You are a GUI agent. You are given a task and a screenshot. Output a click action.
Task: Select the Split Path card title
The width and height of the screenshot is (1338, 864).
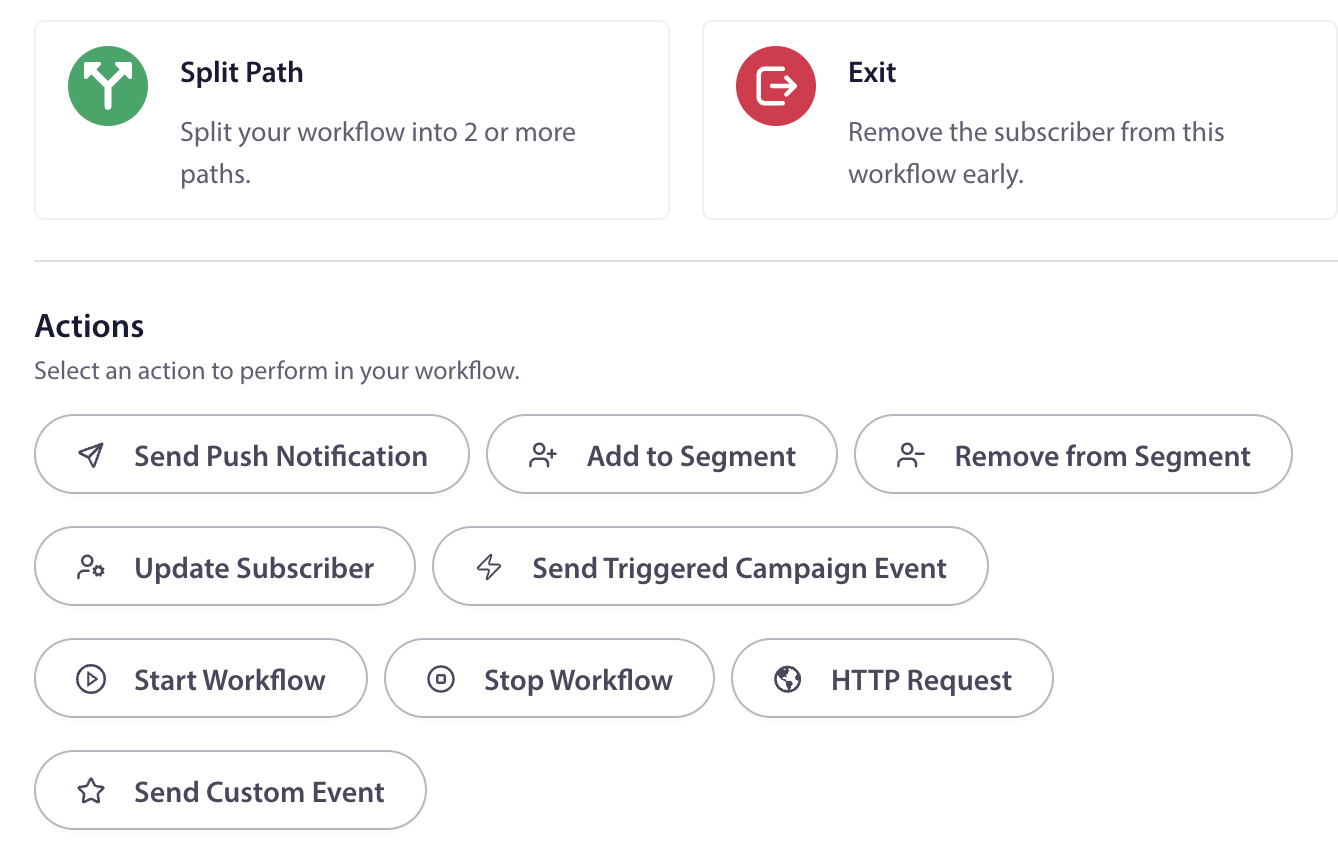[x=242, y=72]
